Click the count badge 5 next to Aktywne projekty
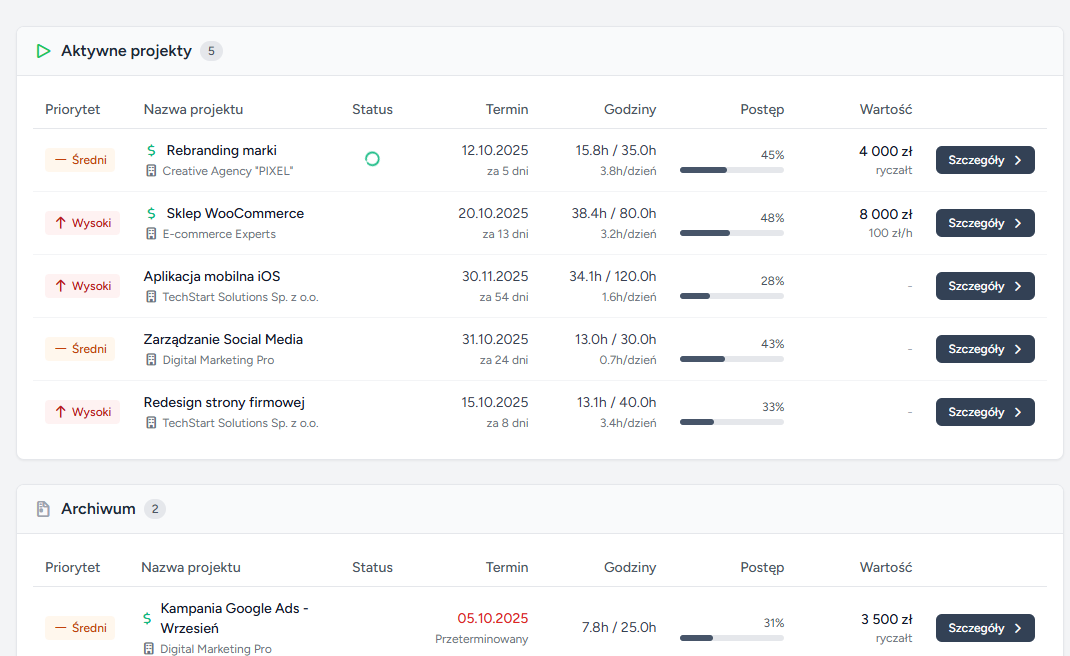 (211, 51)
